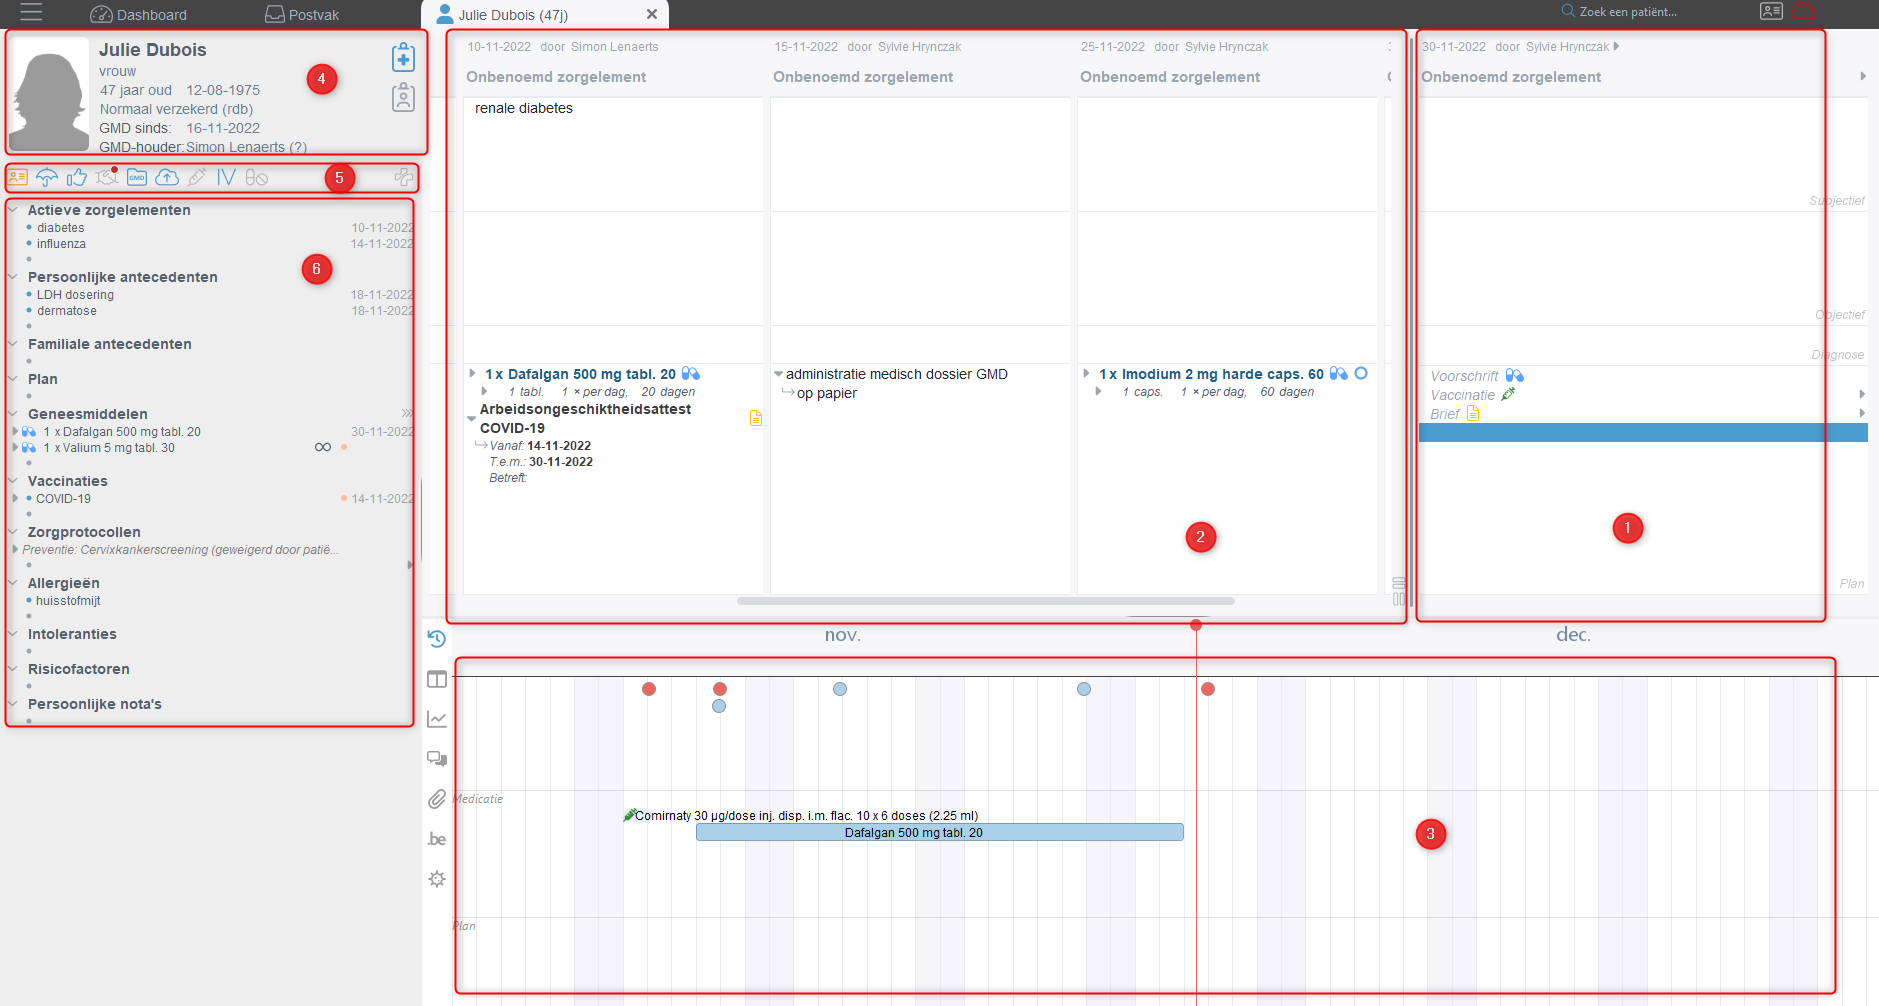Image resolution: width=1879 pixels, height=1006 pixels.
Task: Click the split columns layout icon
Action: pos(437,679)
